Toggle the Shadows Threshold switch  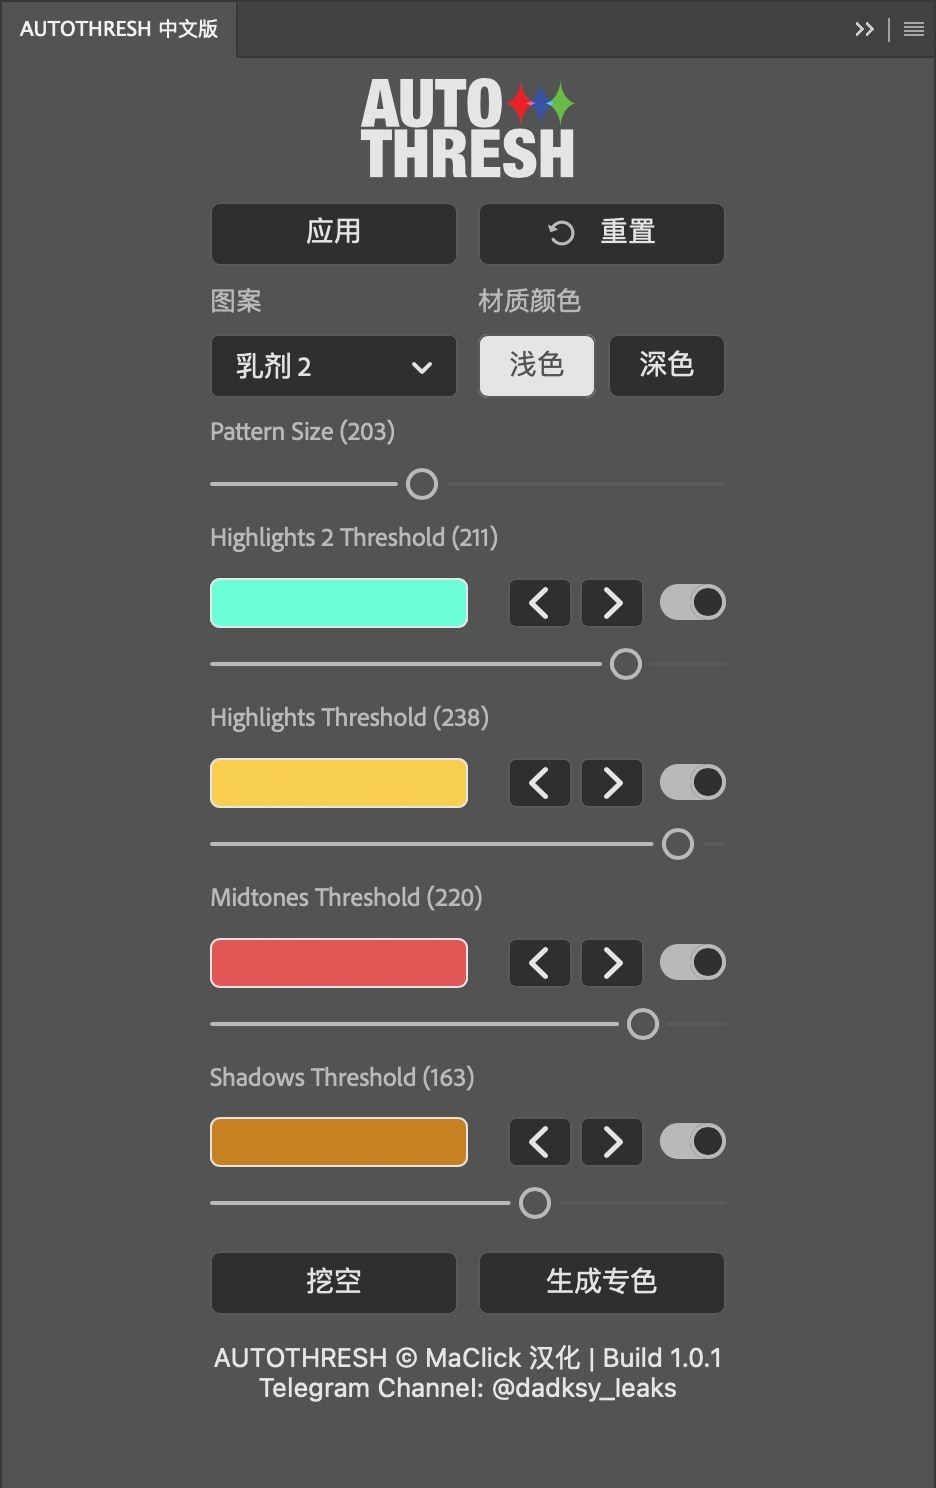[692, 1141]
